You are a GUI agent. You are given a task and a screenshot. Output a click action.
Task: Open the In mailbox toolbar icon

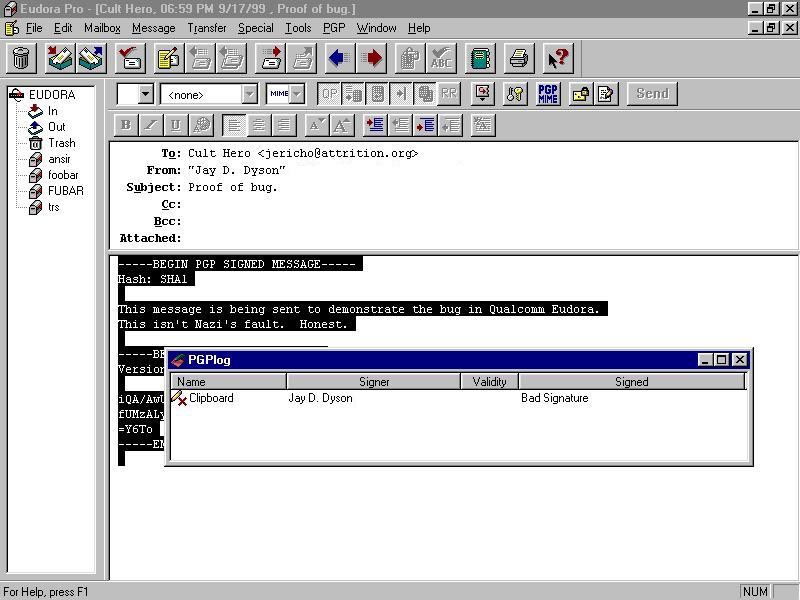click(60, 58)
